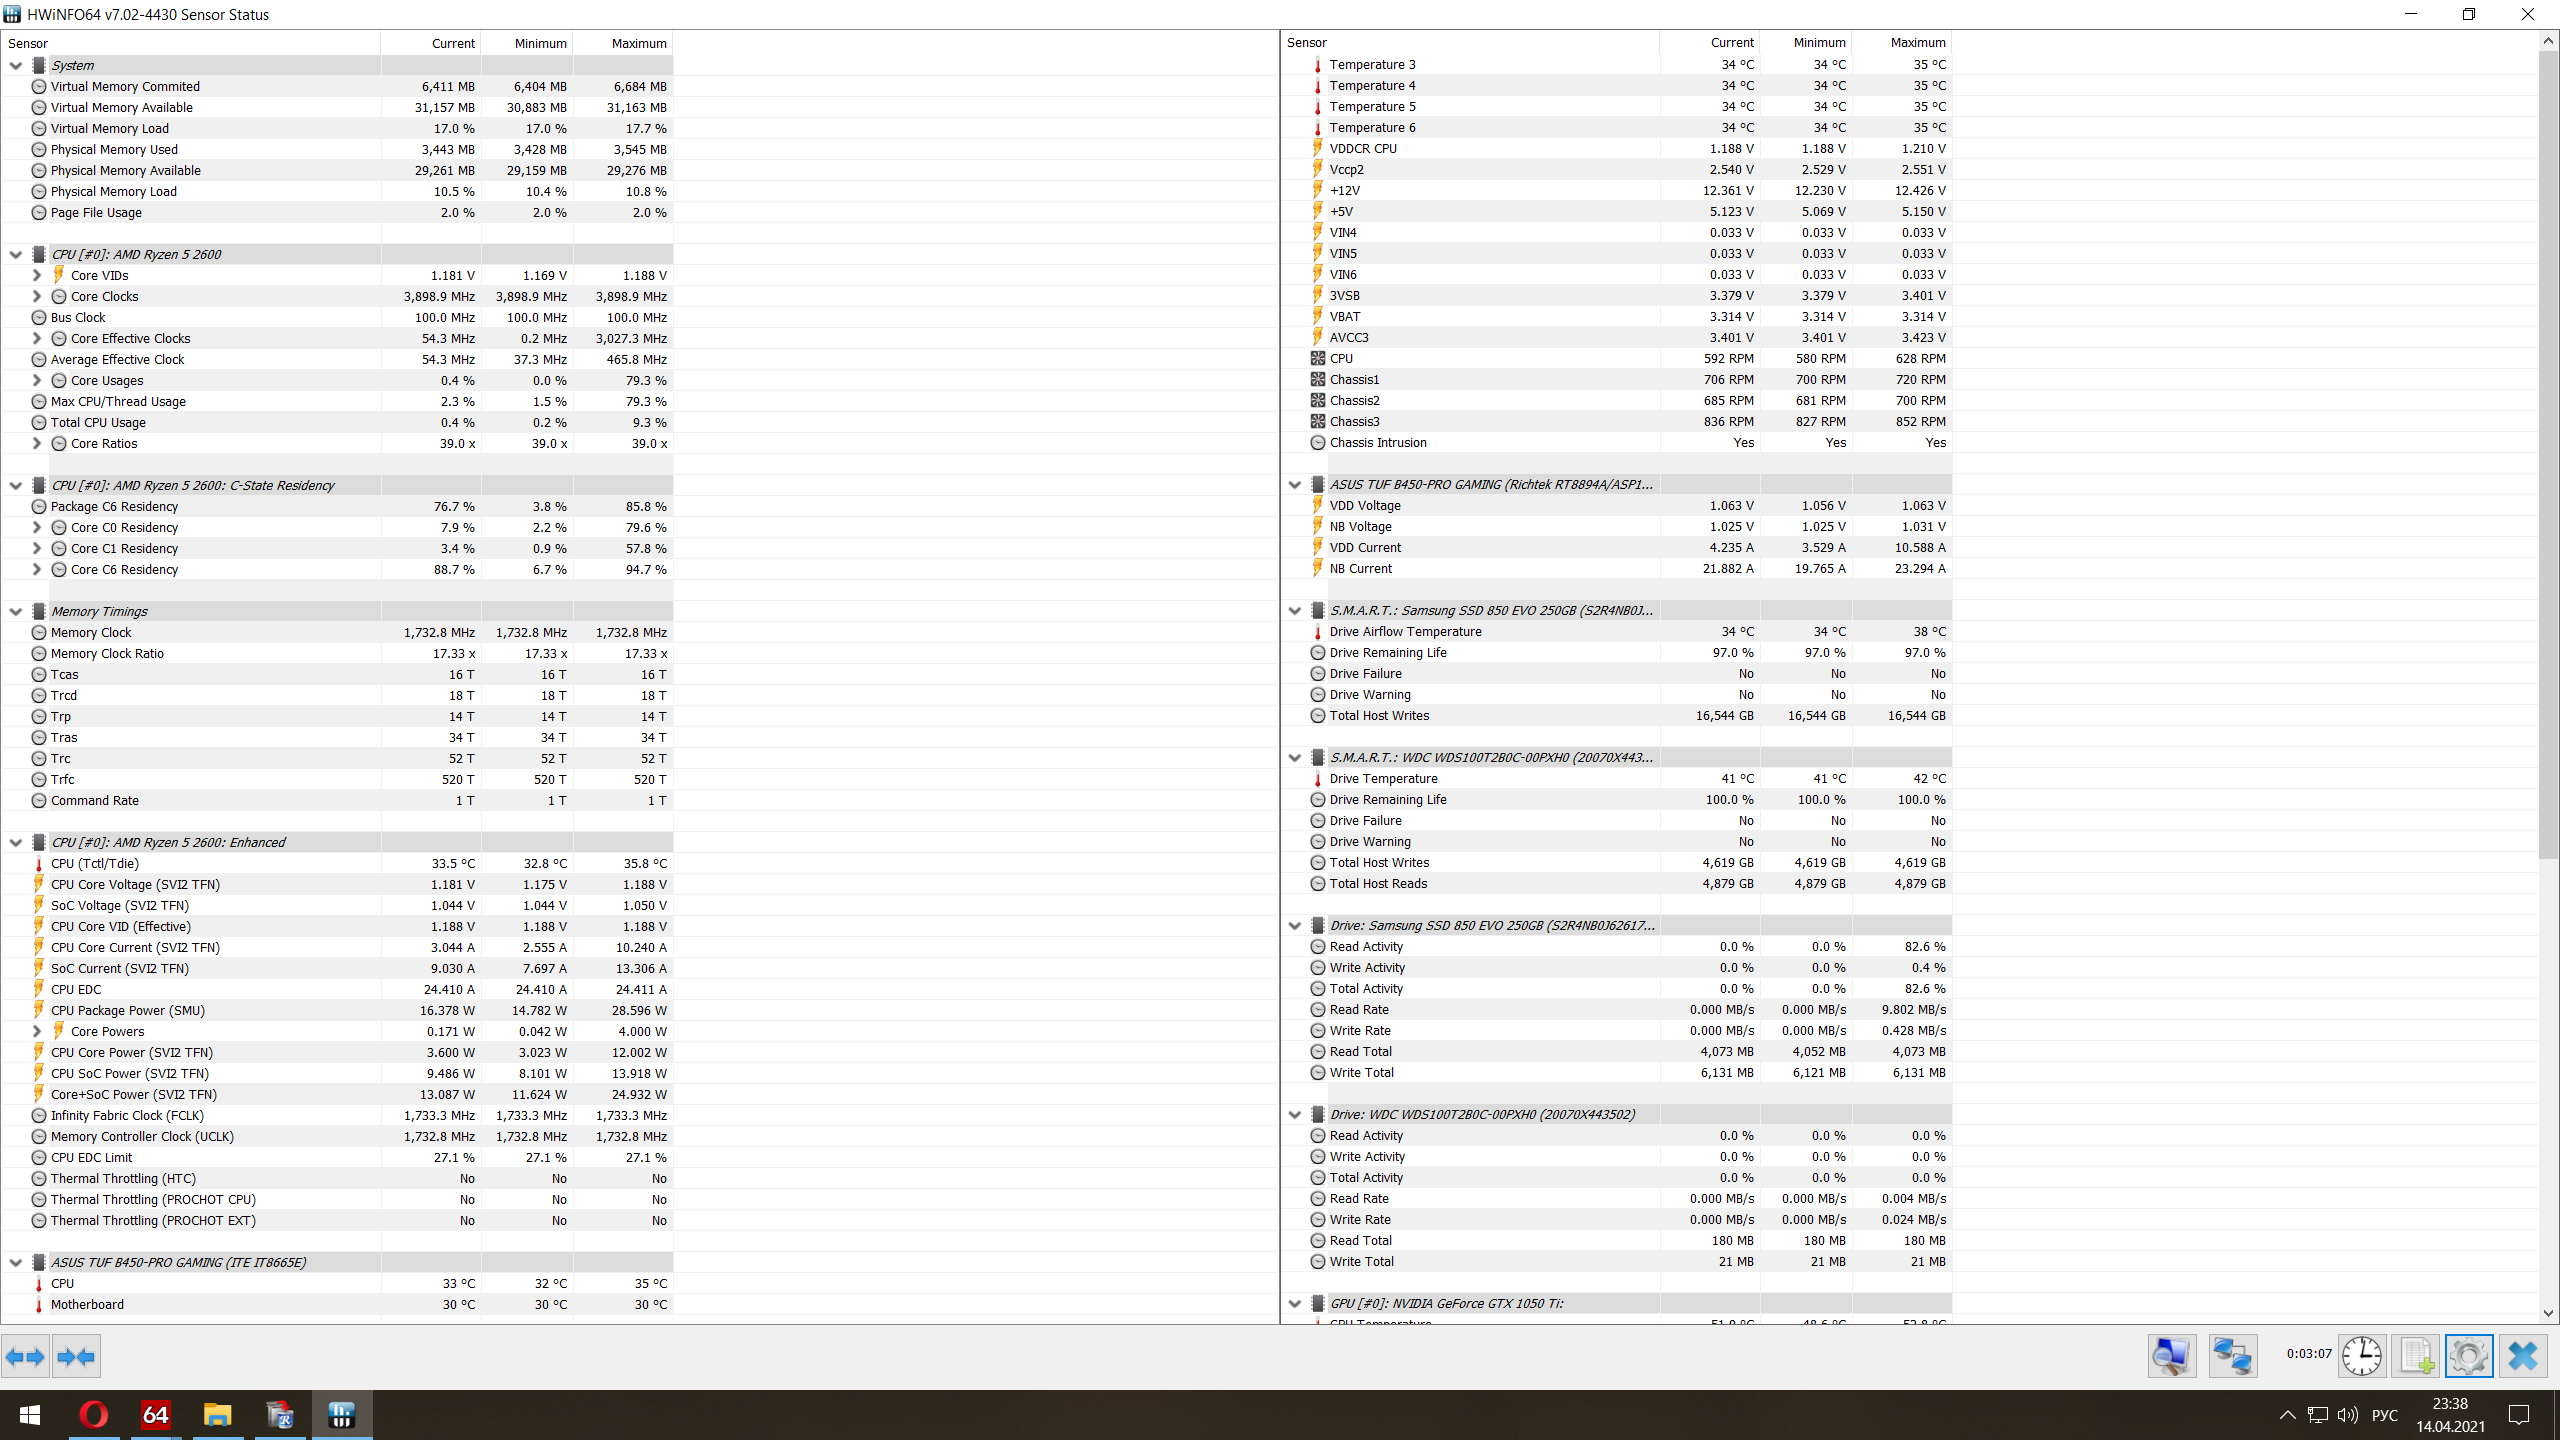
Task: Expand Core C6 Residency row
Action: click(x=37, y=569)
